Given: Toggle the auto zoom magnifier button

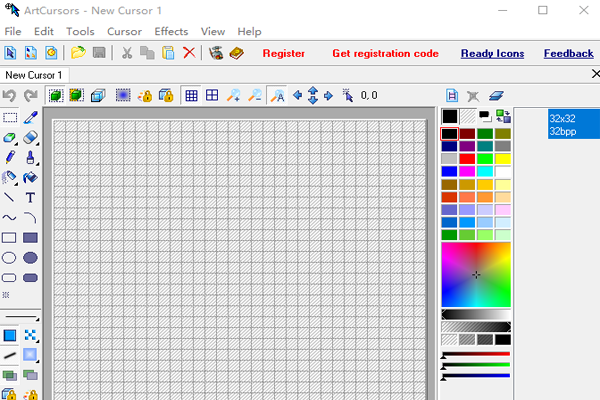Looking at the screenshot, I should [x=278, y=96].
